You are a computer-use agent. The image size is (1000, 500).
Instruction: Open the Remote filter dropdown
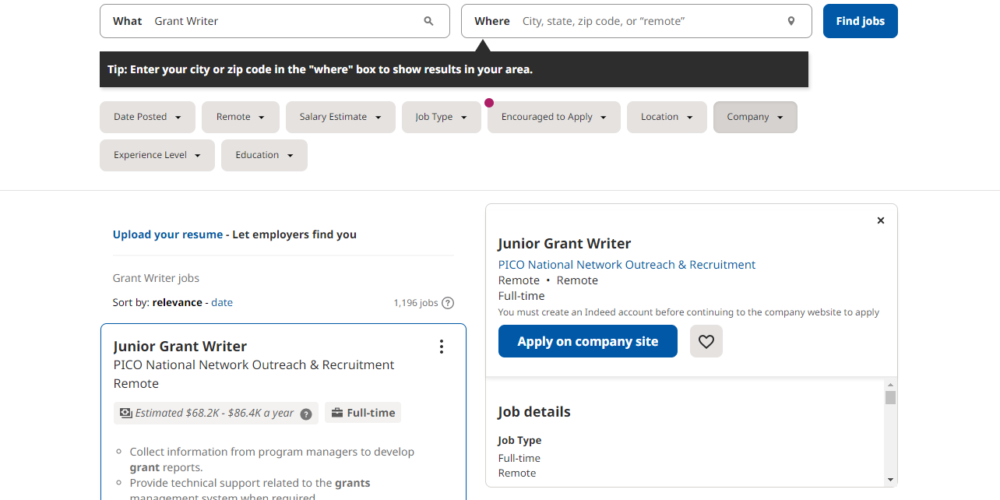pos(240,117)
